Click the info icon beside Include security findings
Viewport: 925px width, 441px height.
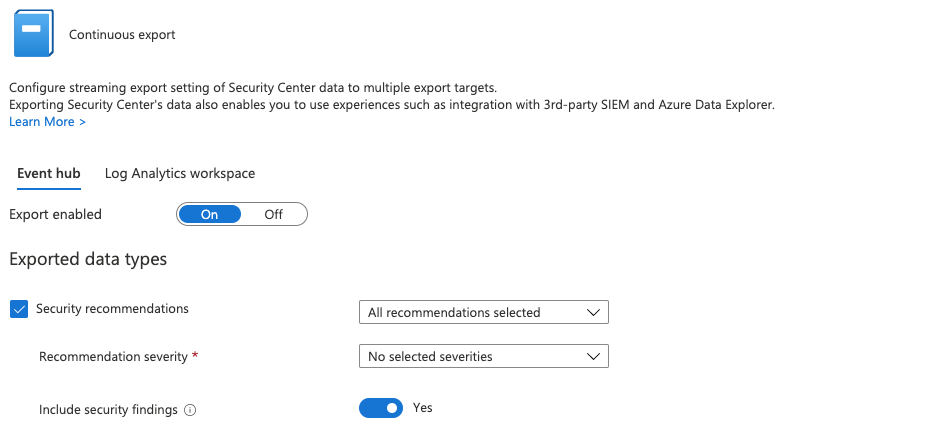[190, 410]
